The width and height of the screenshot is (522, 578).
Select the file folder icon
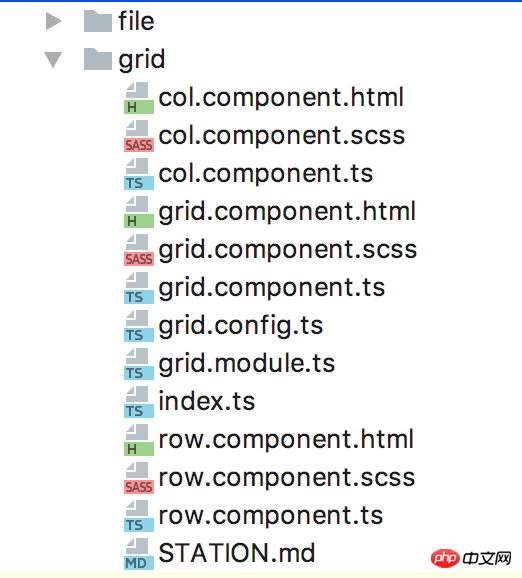pos(98,21)
